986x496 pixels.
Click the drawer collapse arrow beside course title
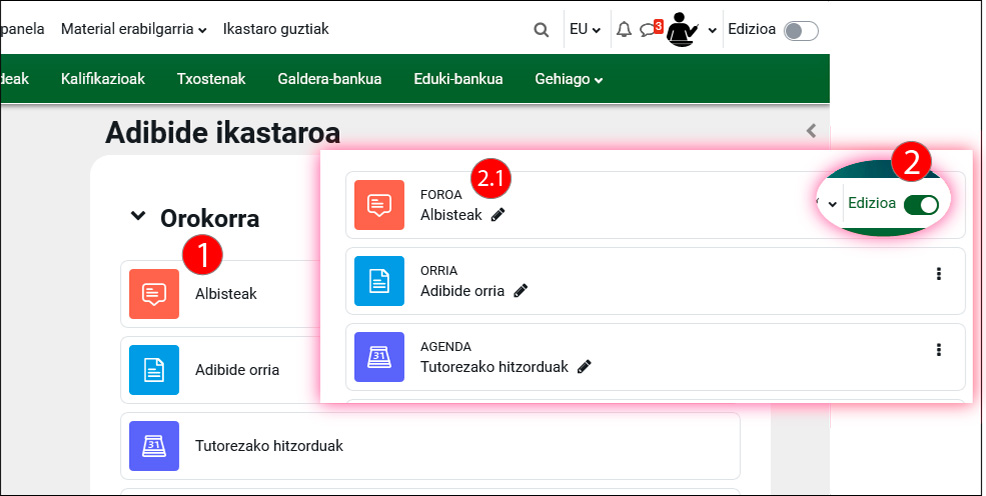point(811,130)
